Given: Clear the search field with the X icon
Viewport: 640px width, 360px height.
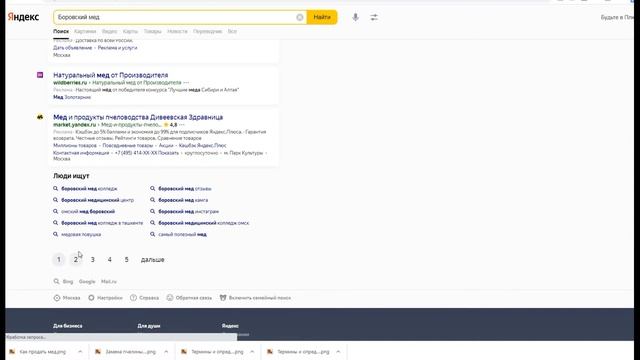Looking at the screenshot, I should pyautogui.click(x=300, y=17).
